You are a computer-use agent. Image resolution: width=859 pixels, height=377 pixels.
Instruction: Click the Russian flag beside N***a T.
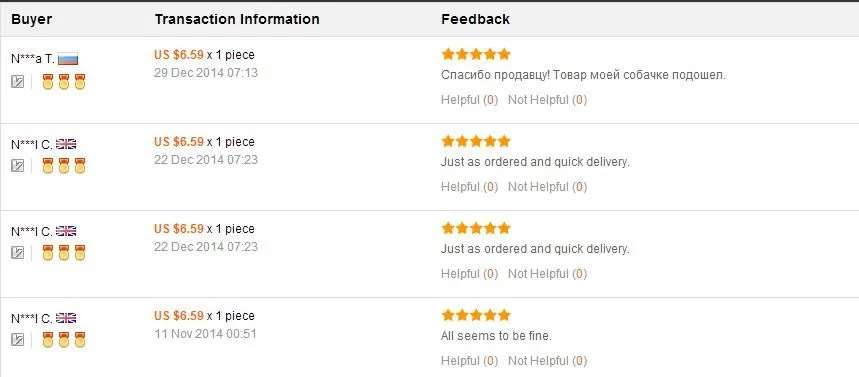(68, 59)
